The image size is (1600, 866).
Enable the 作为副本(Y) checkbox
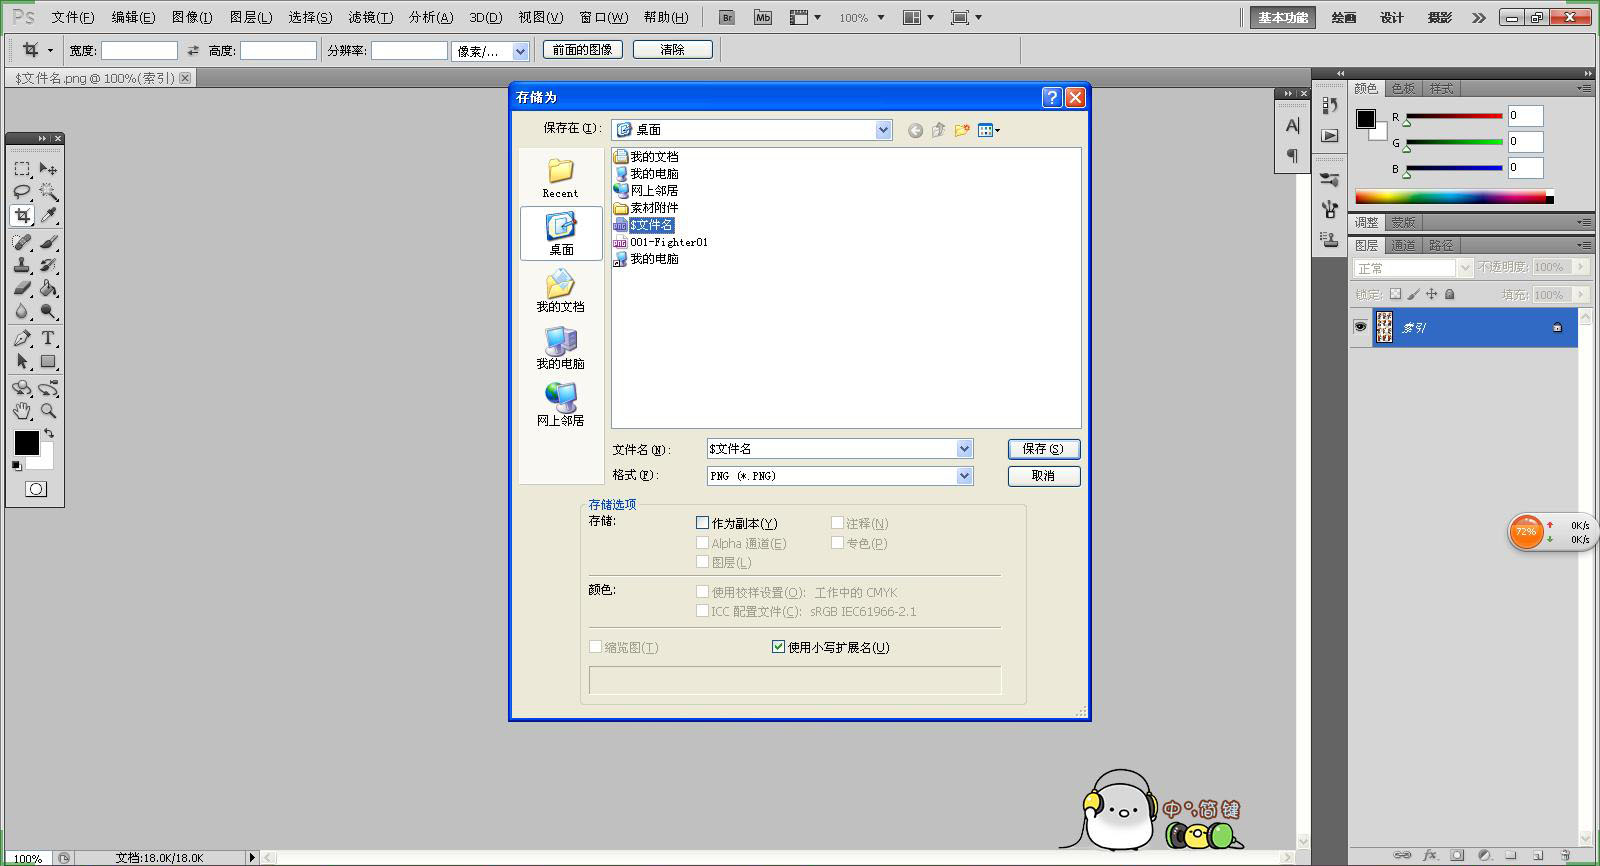pyautogui.click(x=702, y=523)
